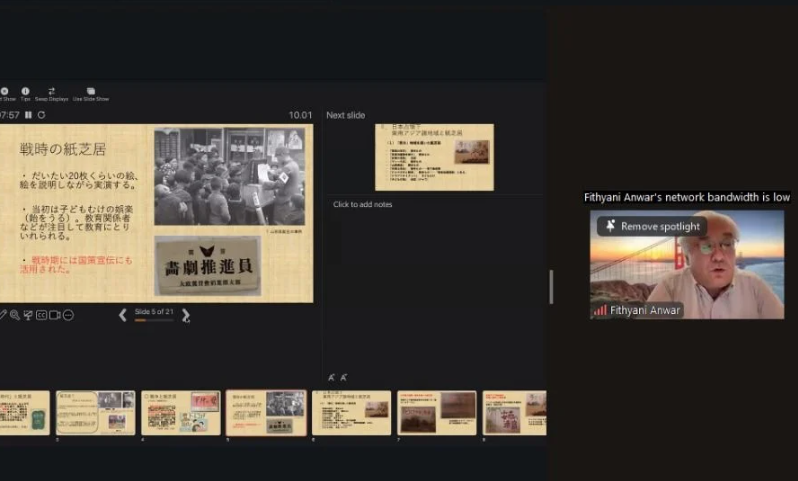Click the slide progress bar under 'Slide 5 of 21'
The image size is (798, 481).
point(154,321)
